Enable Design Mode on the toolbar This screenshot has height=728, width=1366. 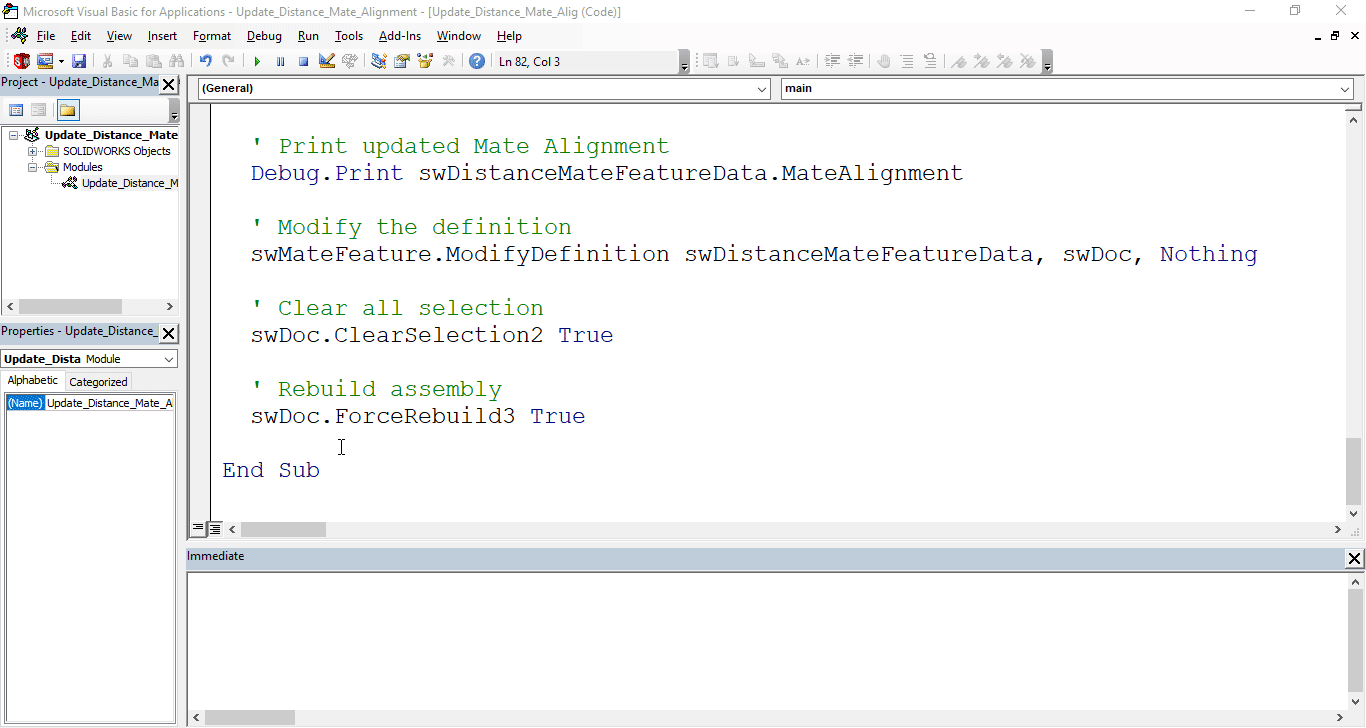coord(327,61)
